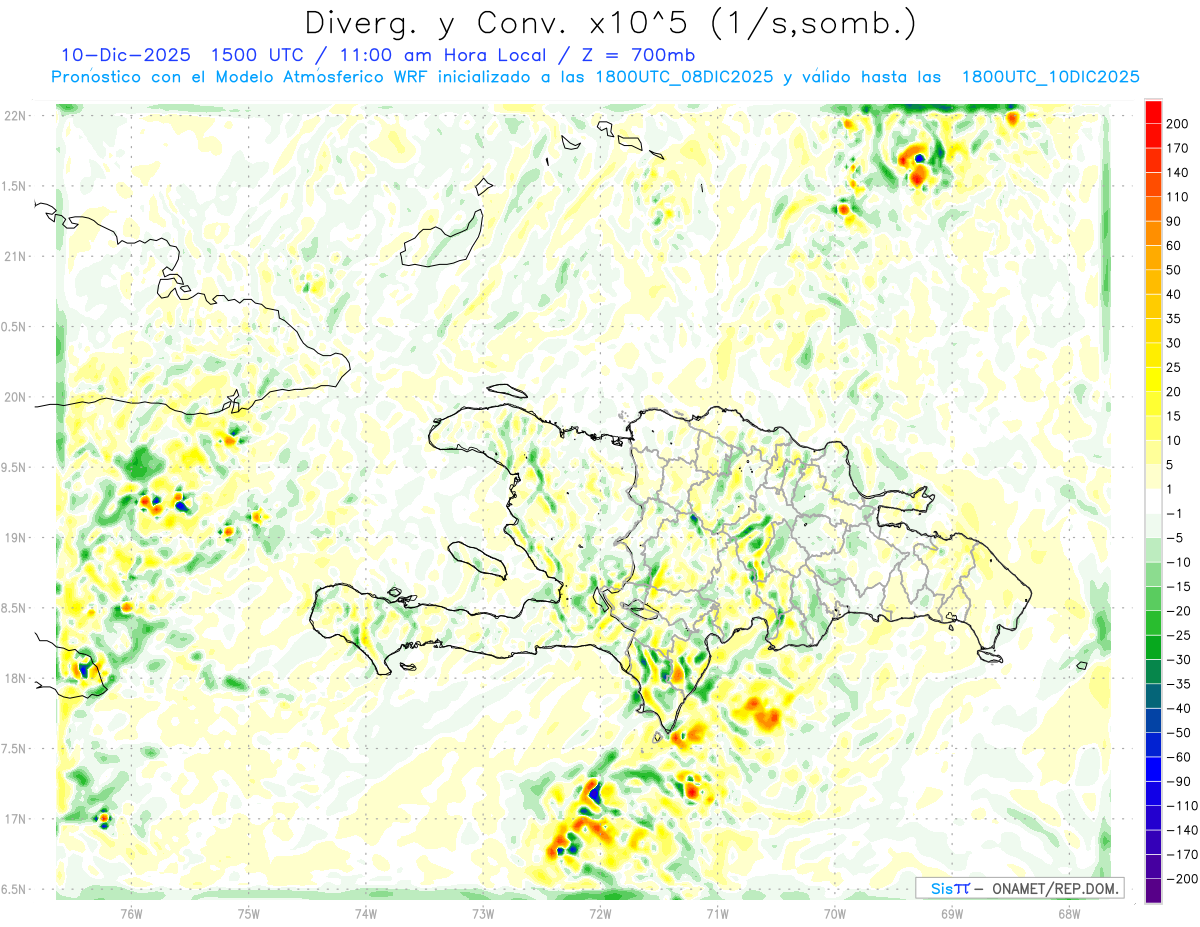Click the 18N latitude label

[x=15, y=678]
